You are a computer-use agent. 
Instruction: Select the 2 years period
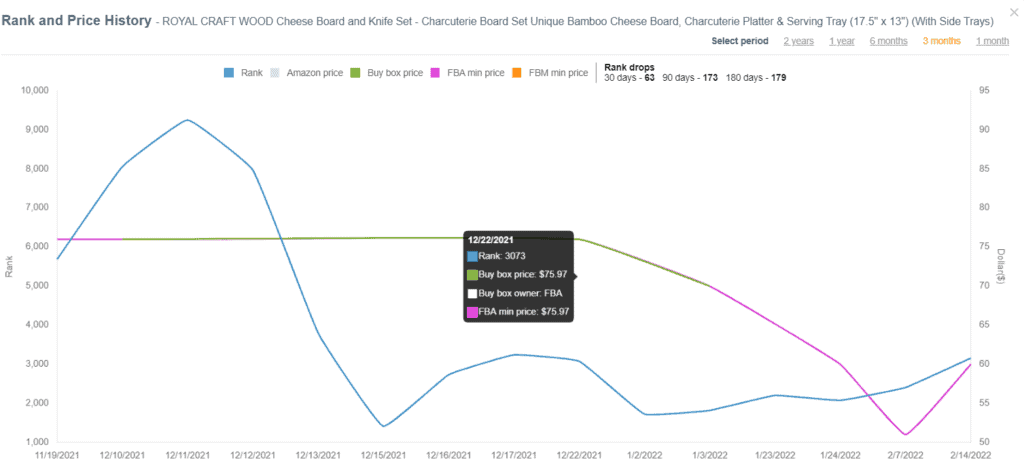[x=799, y=41]
